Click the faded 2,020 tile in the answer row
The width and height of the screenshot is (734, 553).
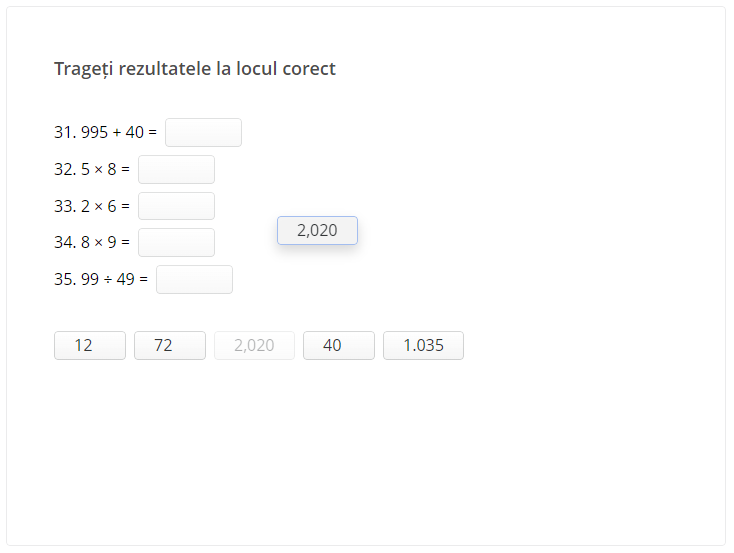[254, 345]
